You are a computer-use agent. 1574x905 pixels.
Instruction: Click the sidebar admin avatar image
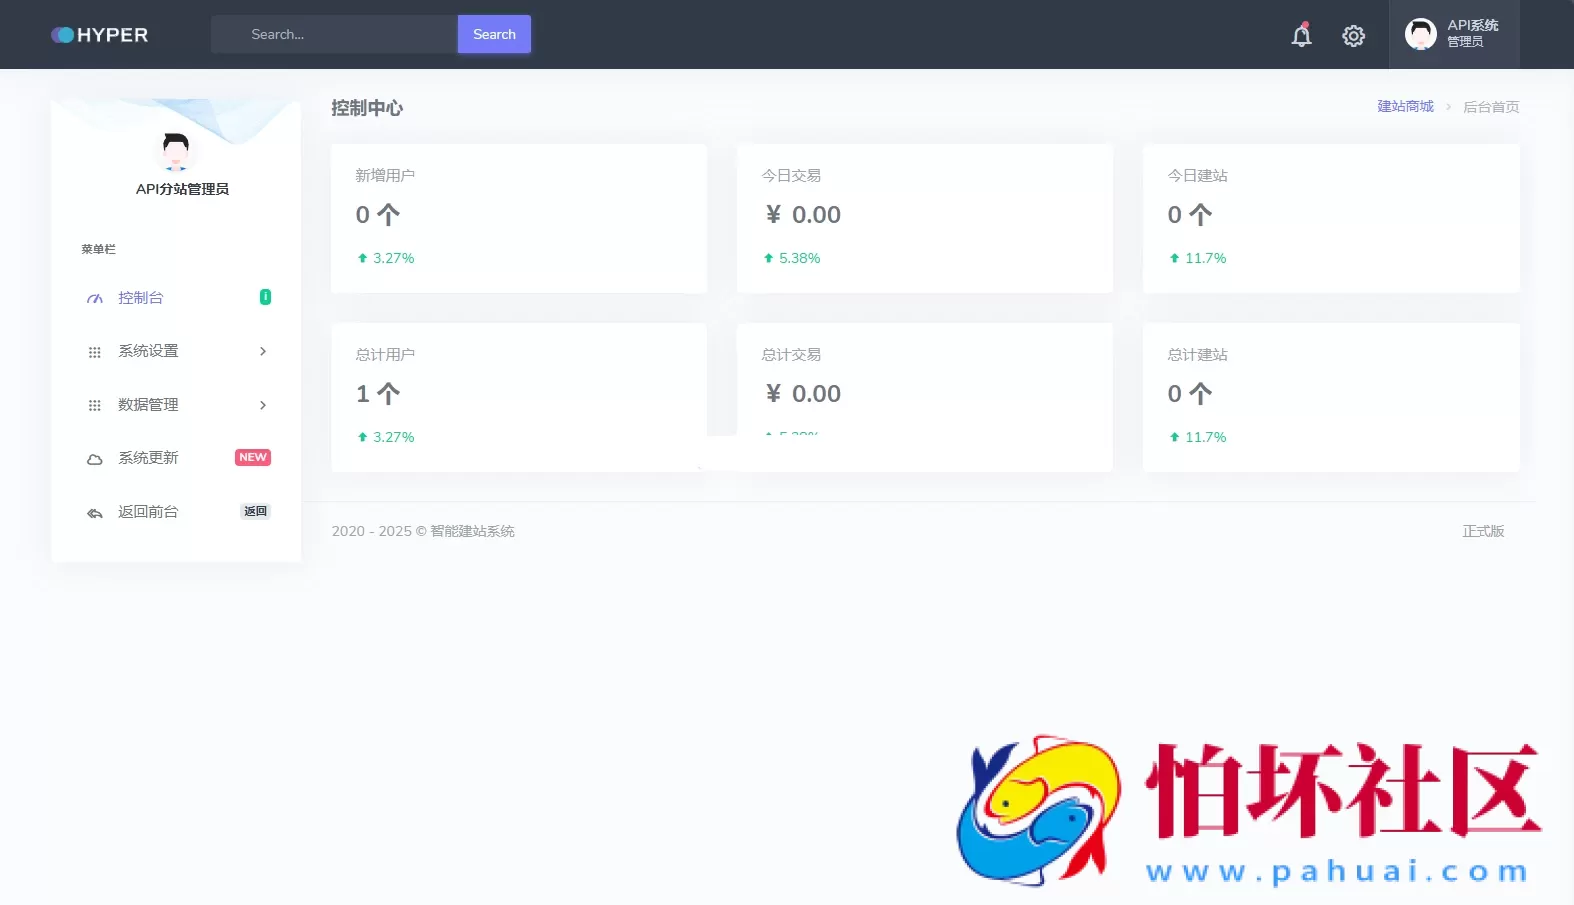click(176, 151)
